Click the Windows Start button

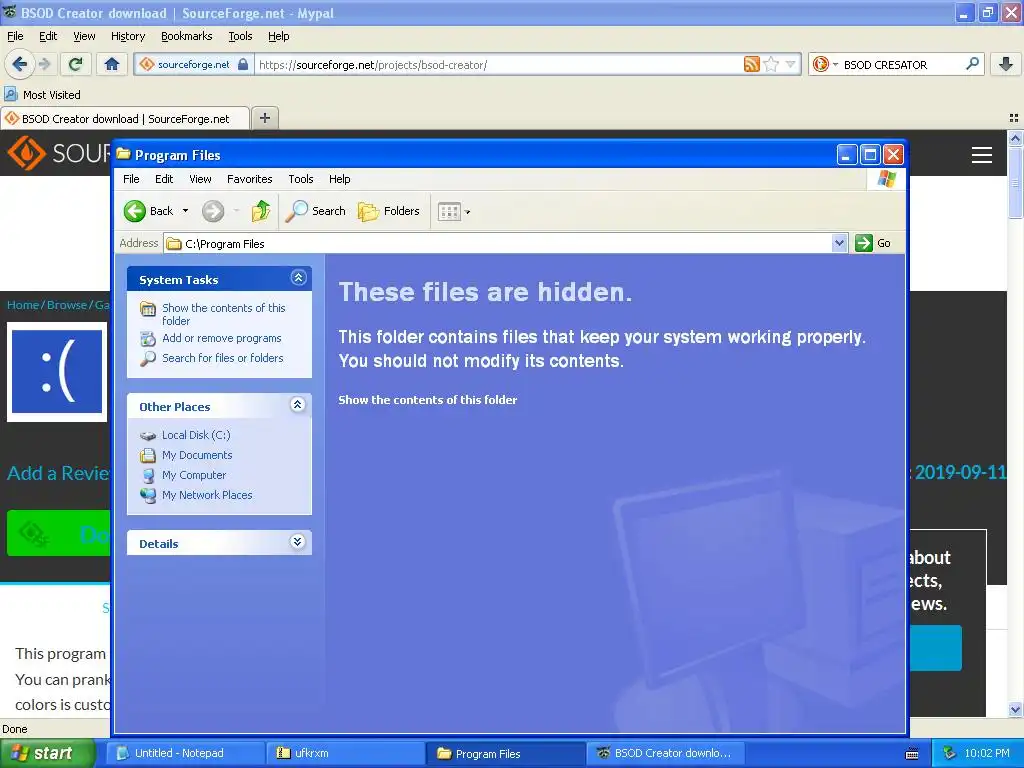tap(47, 753)
